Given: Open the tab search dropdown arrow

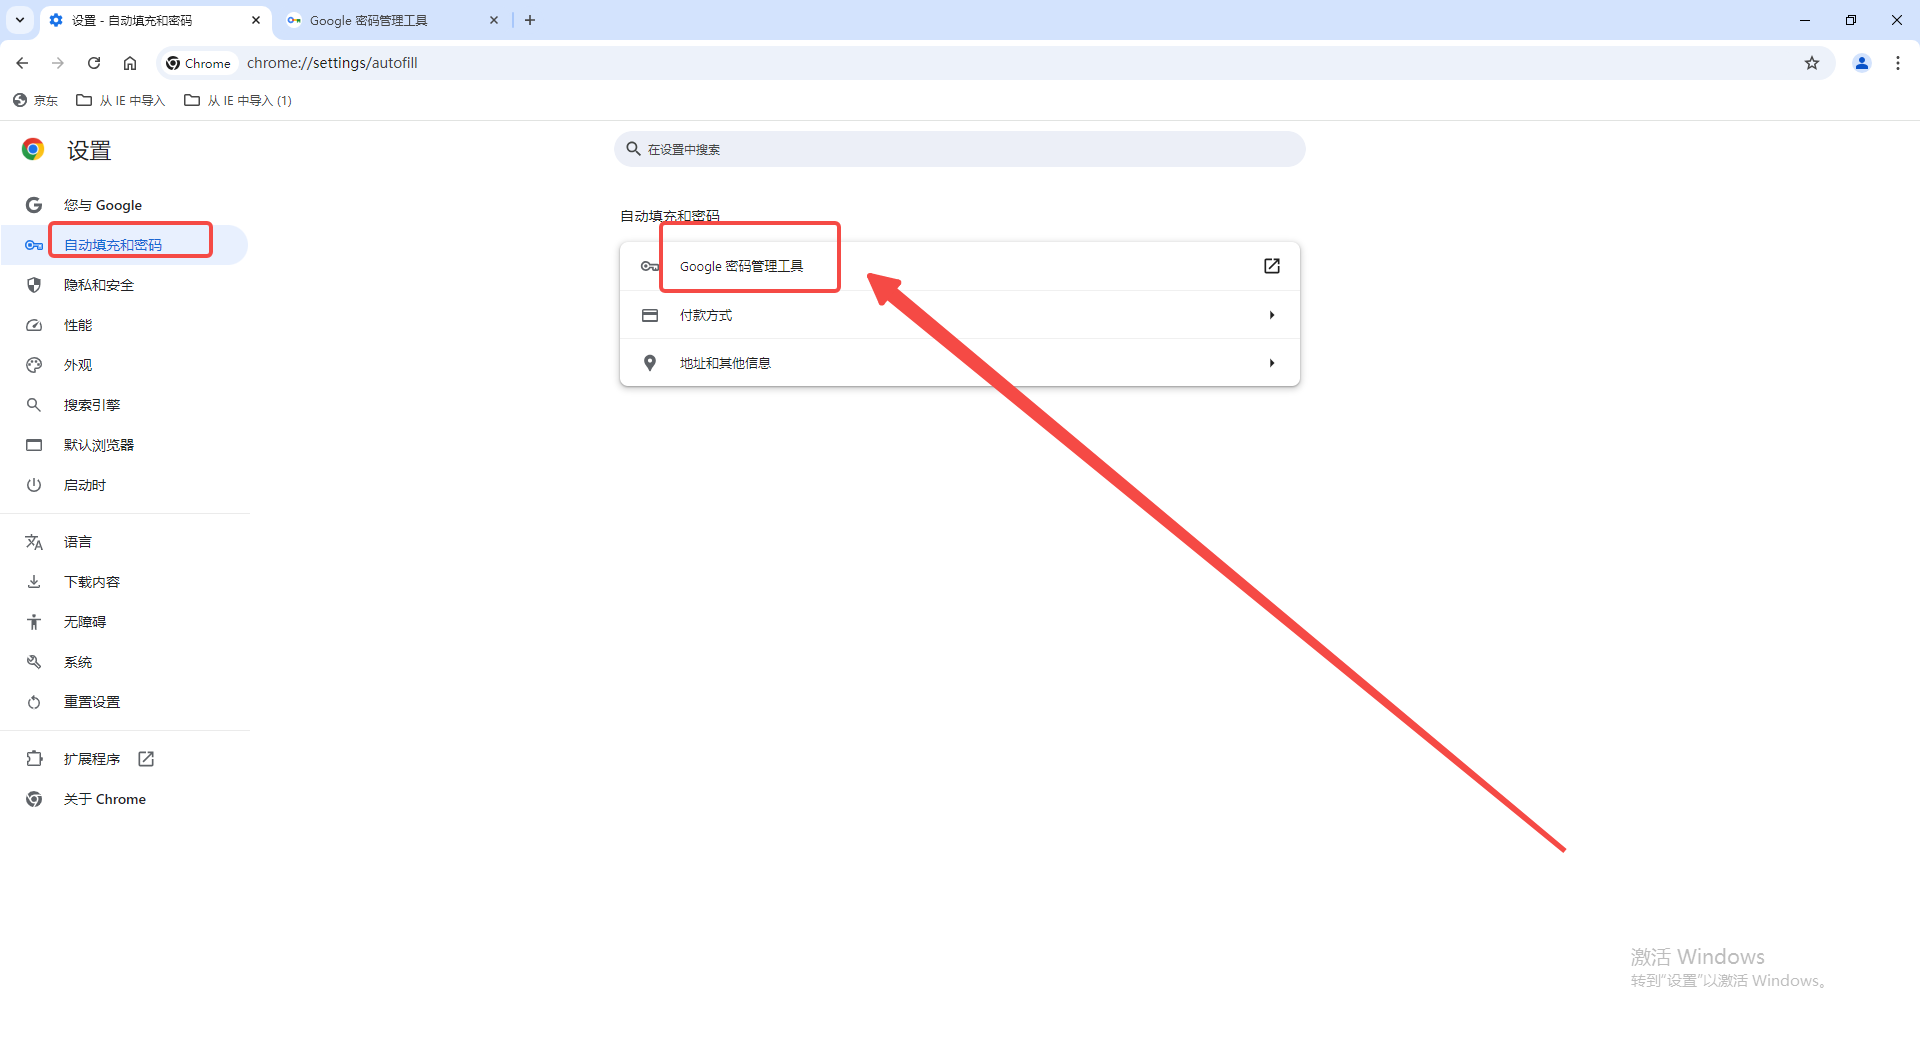Looking at the screenshot, I should click(x=20, y=20).
